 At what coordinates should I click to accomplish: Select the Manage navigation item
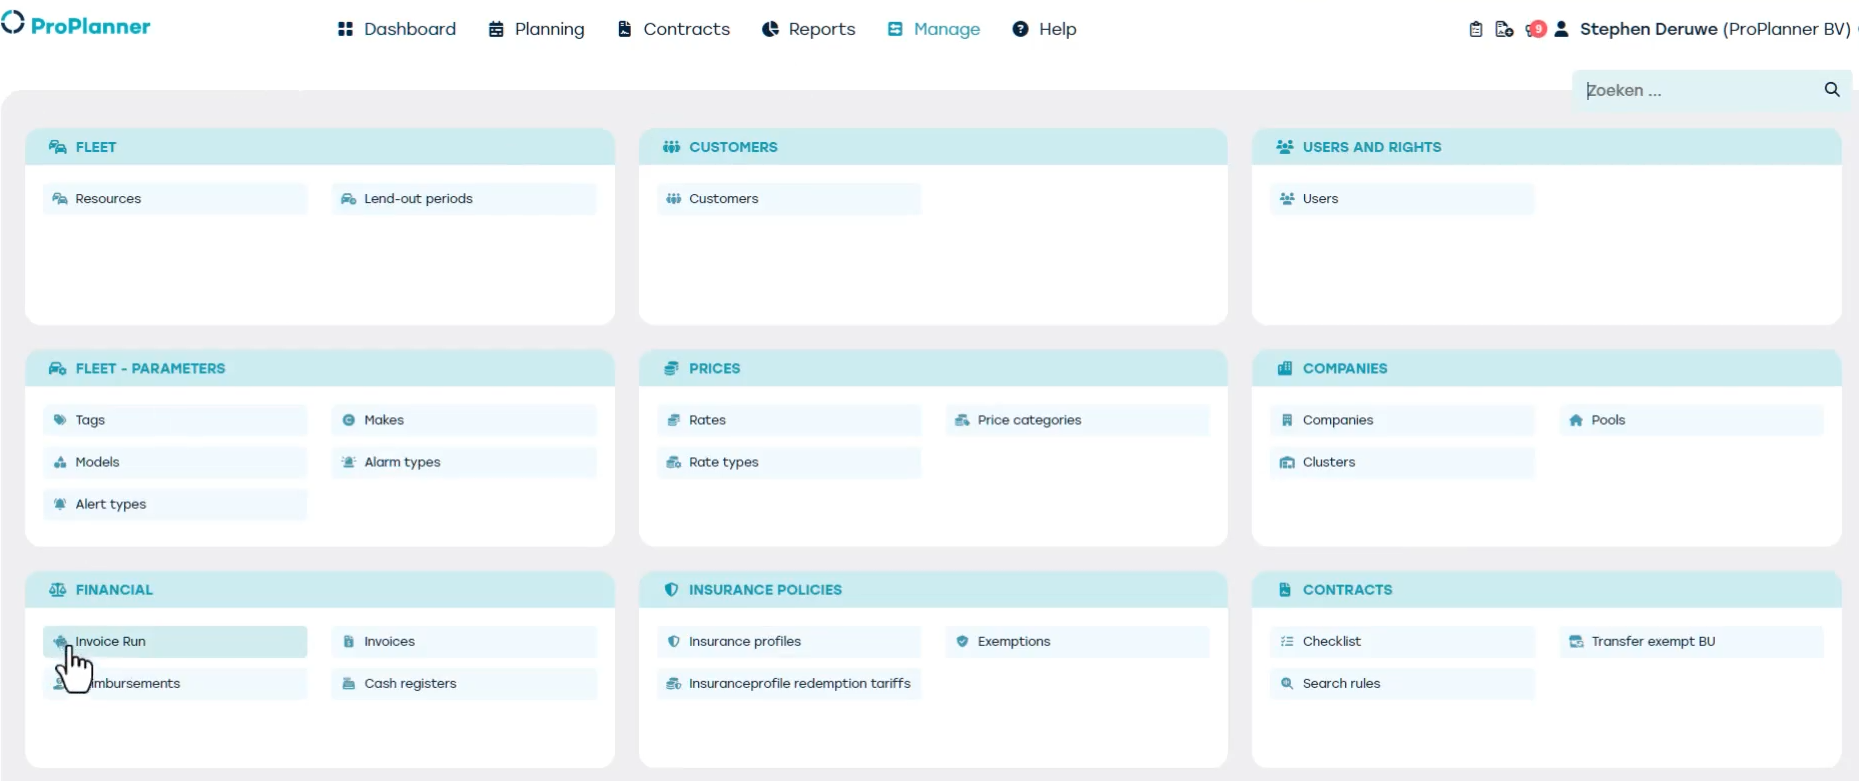pos(934,29)
